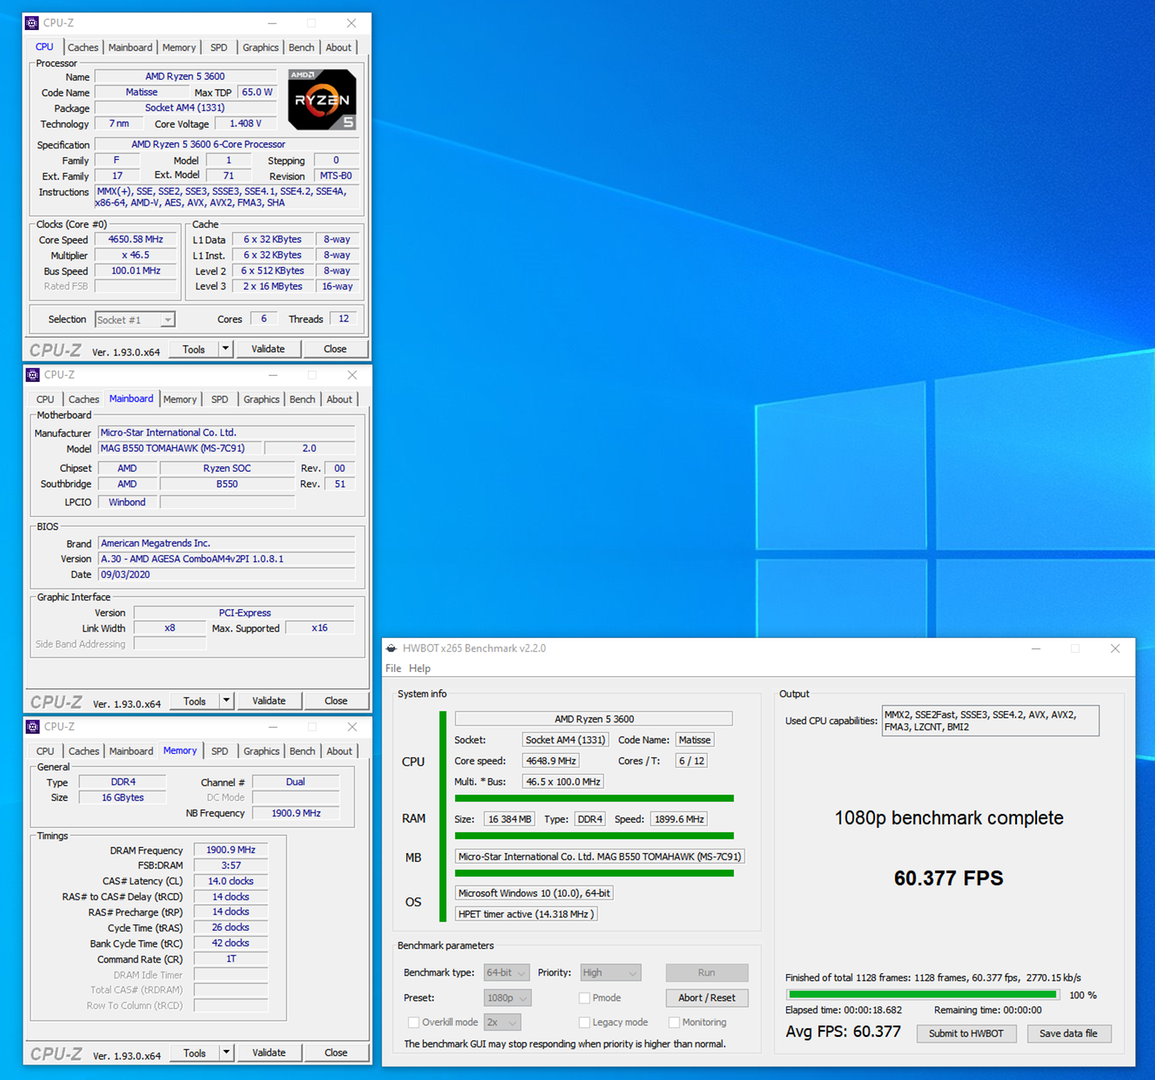This screenshot has width=1155, height=1080.
Task: Toggle the Legacy mode checkbox
Action: point(584,1022)
